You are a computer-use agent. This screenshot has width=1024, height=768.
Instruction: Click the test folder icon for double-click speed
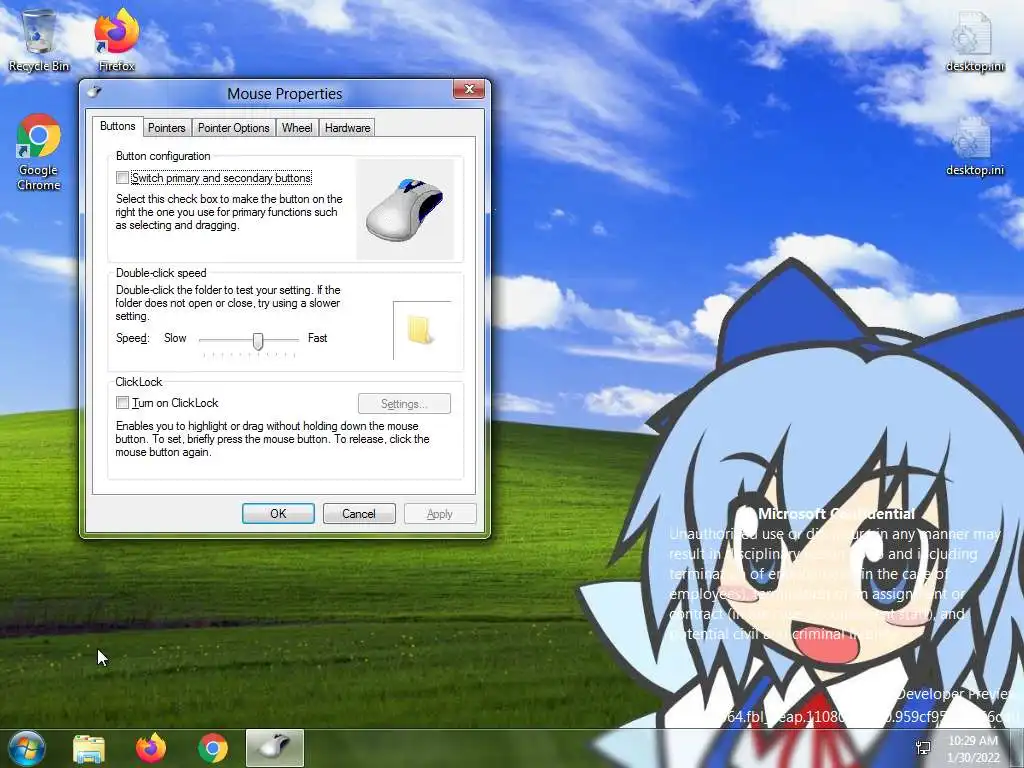pos(419,330)
